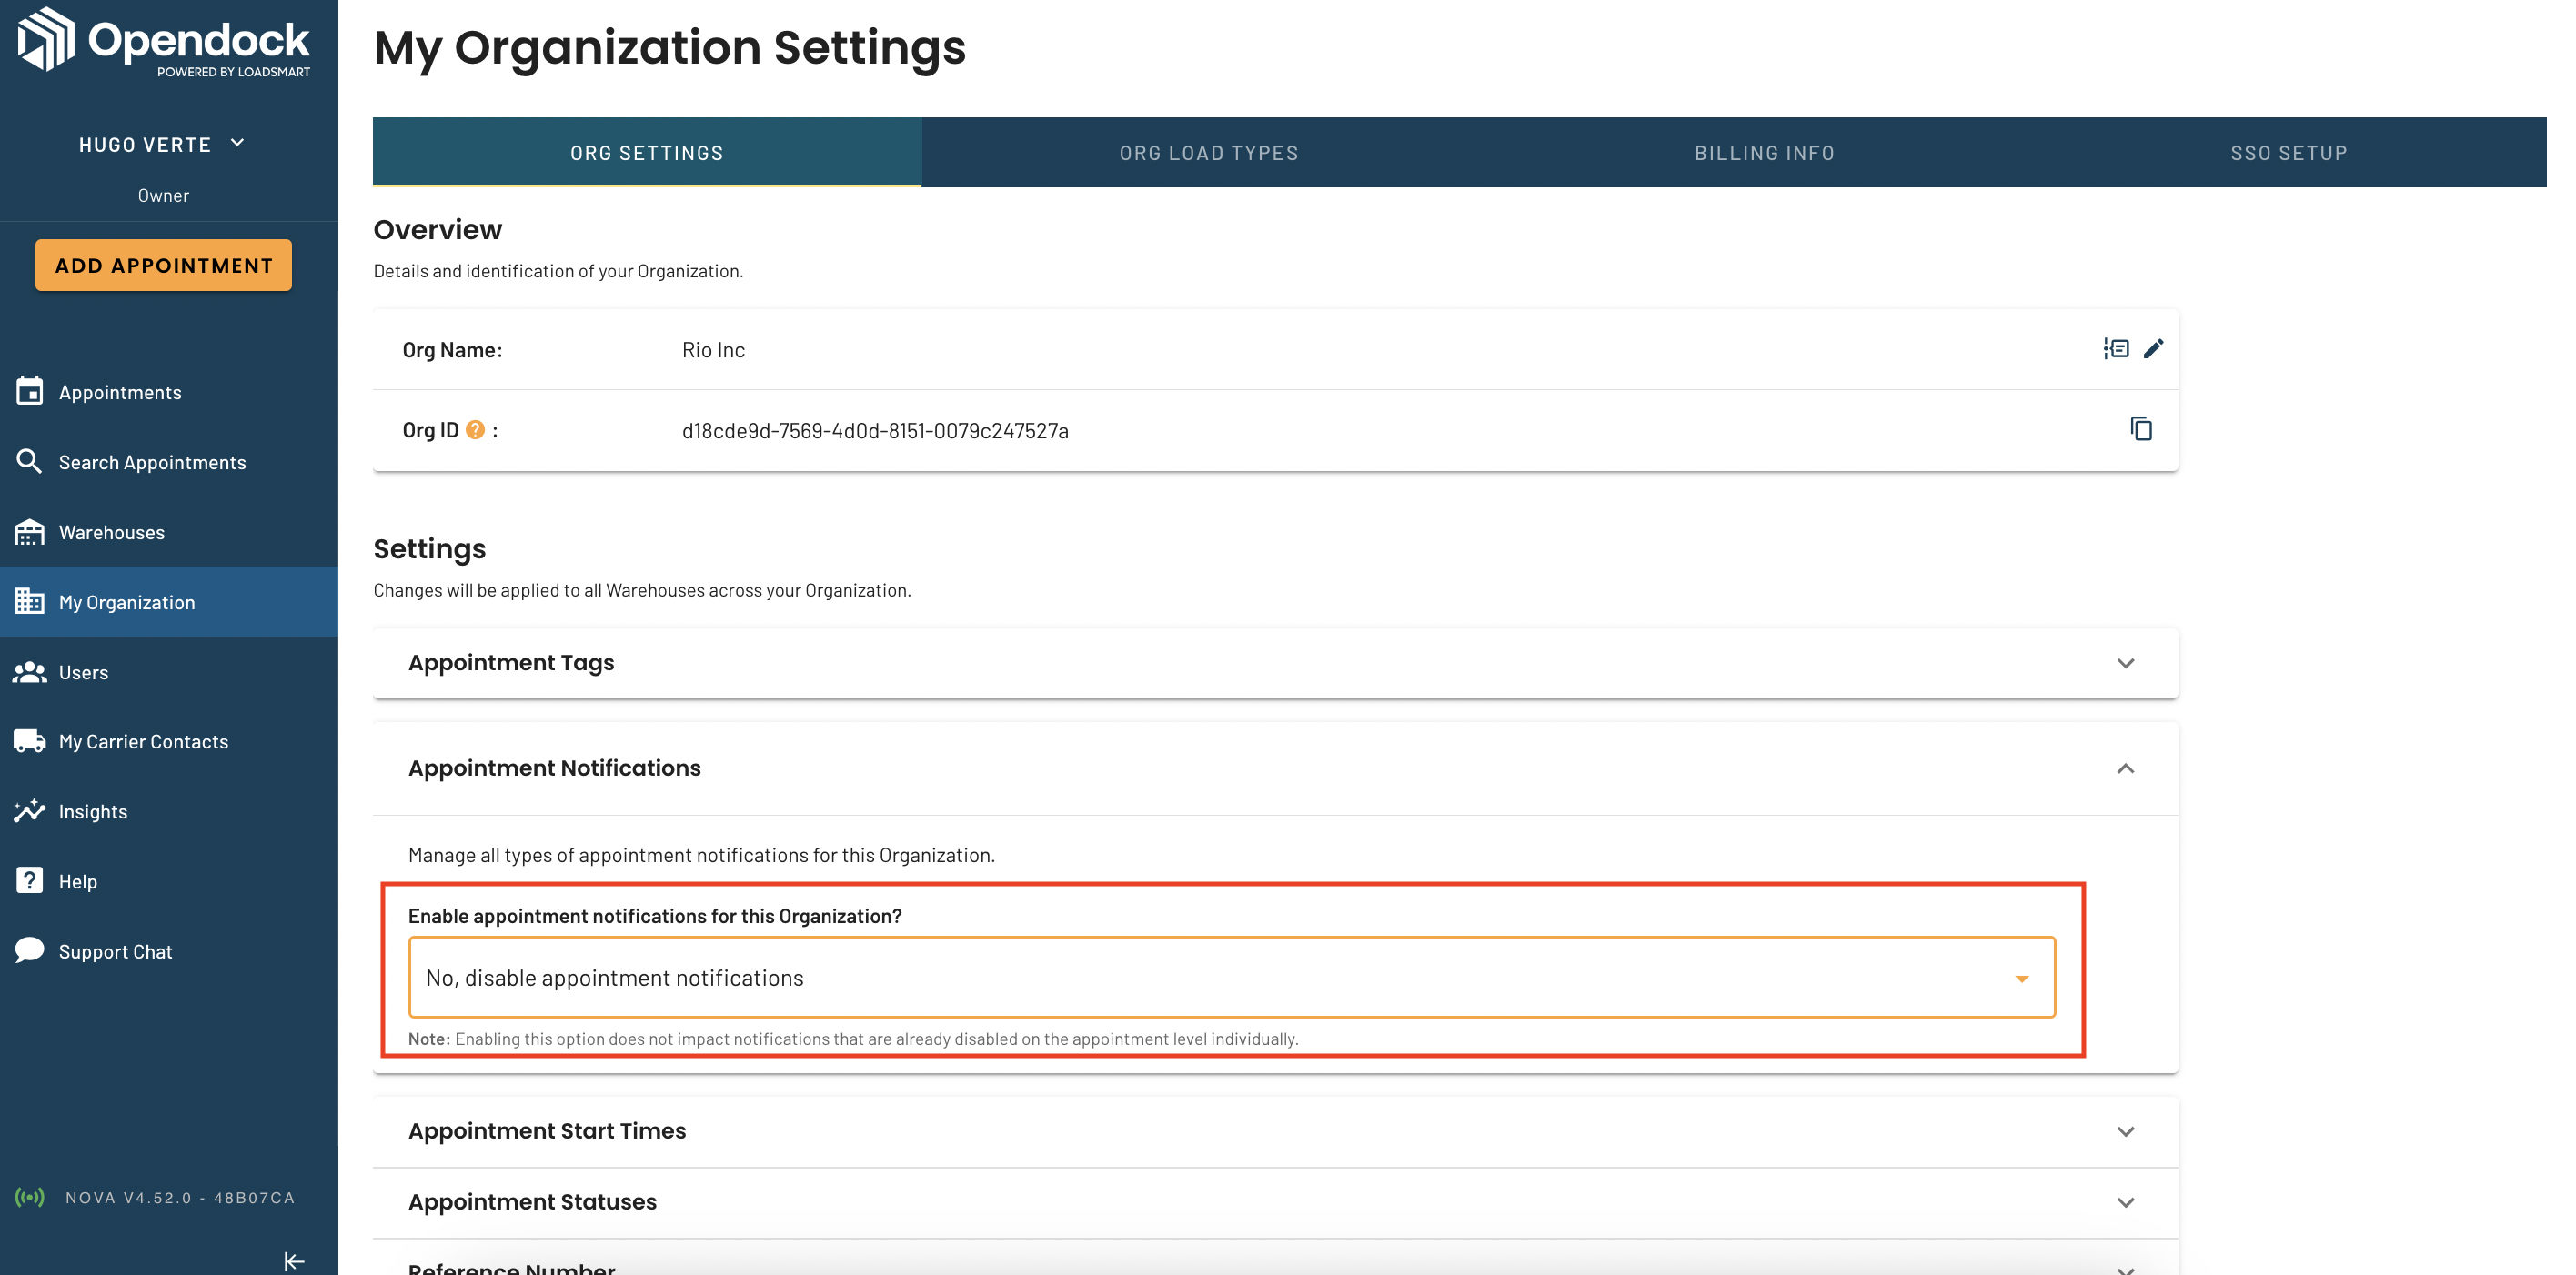This screenshot has width=2576, height=1275.
Task: Go to Appointments in sidebar
Action: pyautogui.click(x=169, y=392)
